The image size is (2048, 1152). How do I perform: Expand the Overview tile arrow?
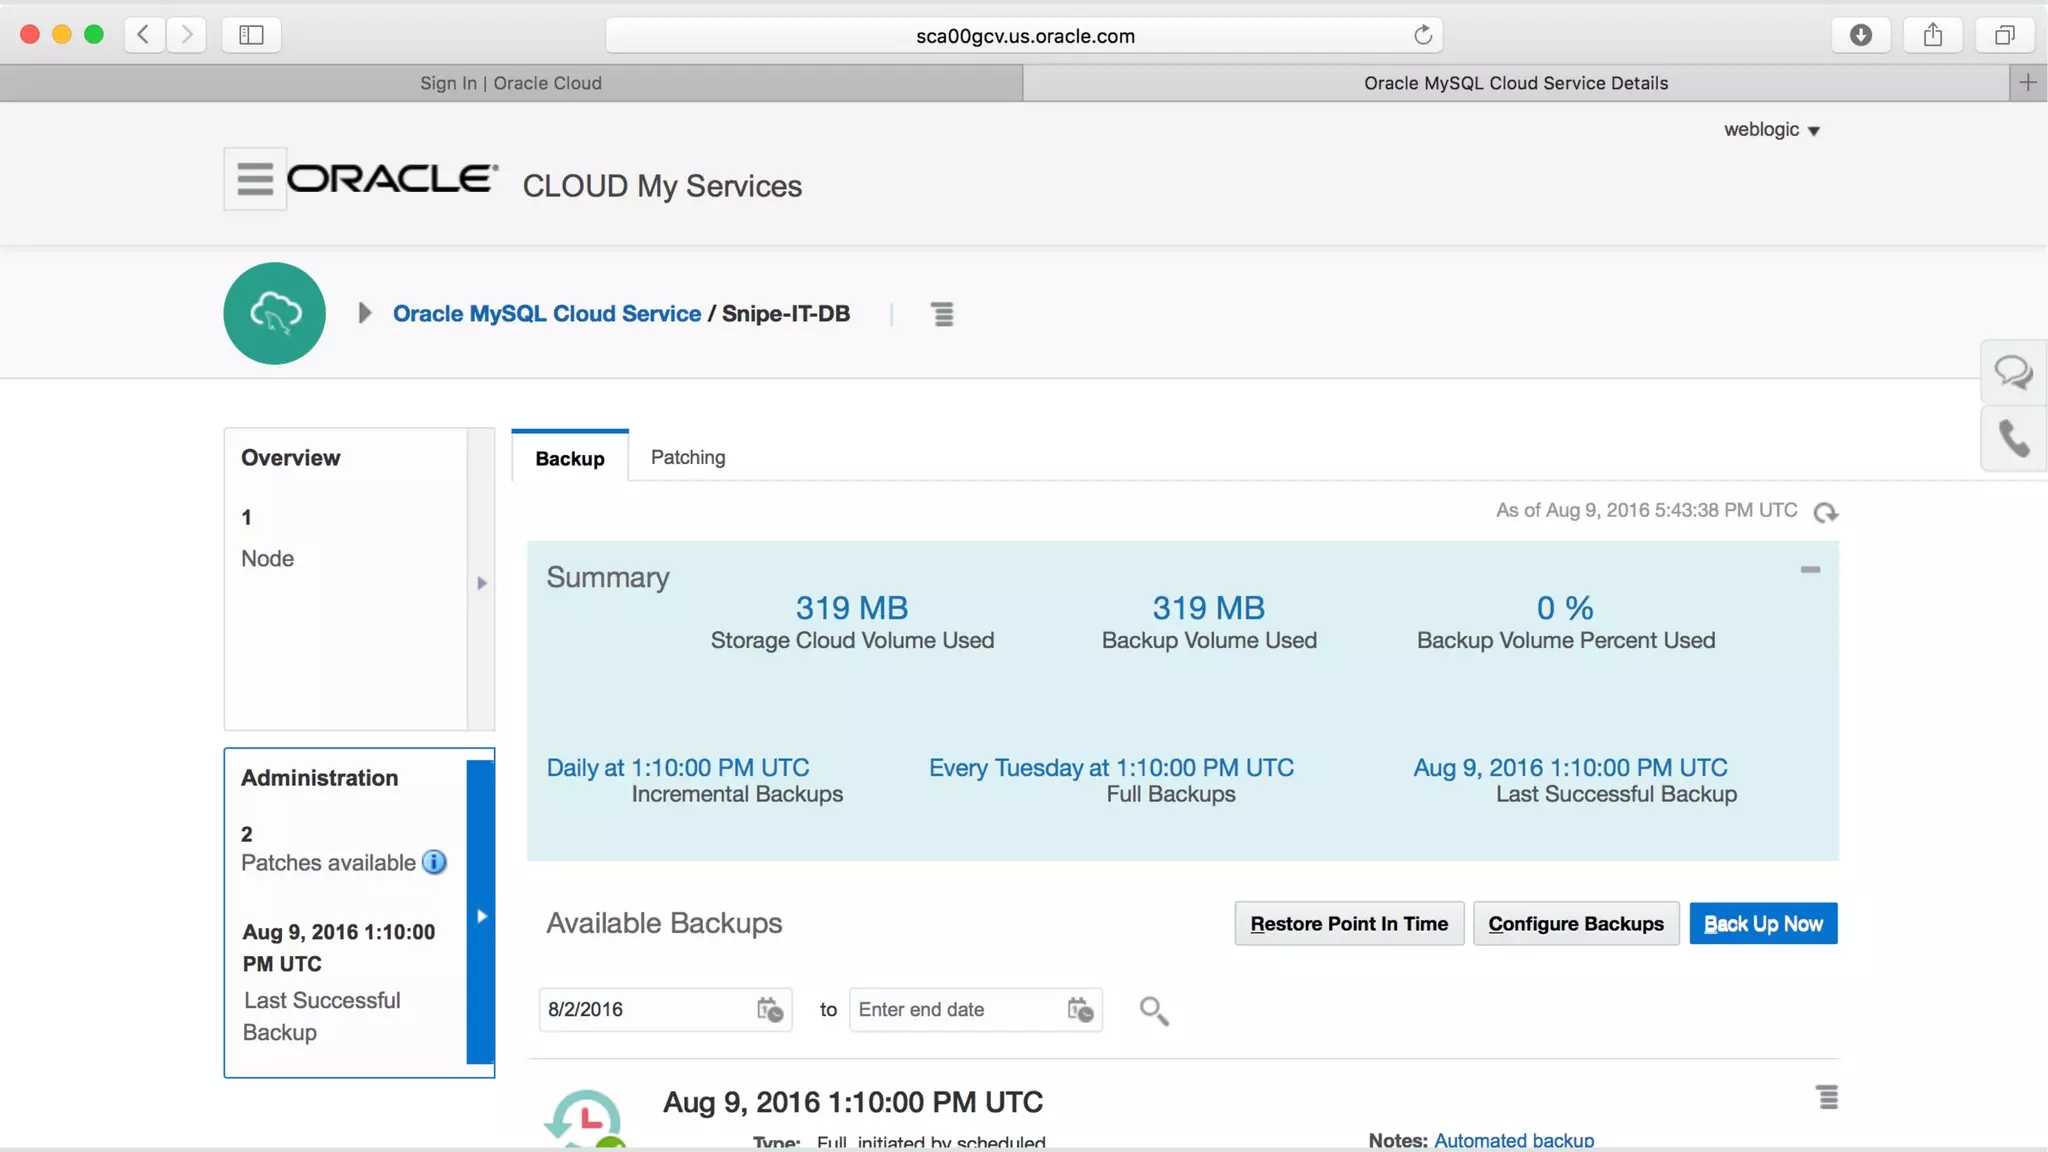(482, 583)
